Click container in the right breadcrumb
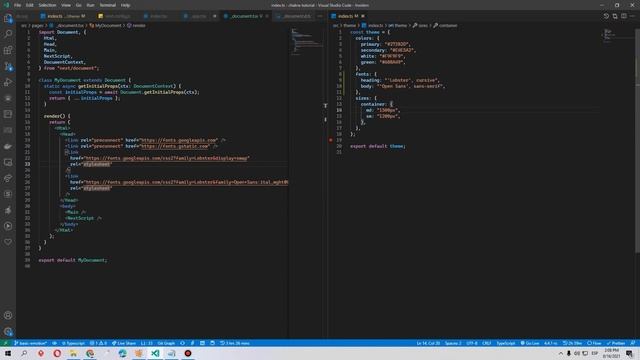The image size is (640, 360). click(448, 25)
